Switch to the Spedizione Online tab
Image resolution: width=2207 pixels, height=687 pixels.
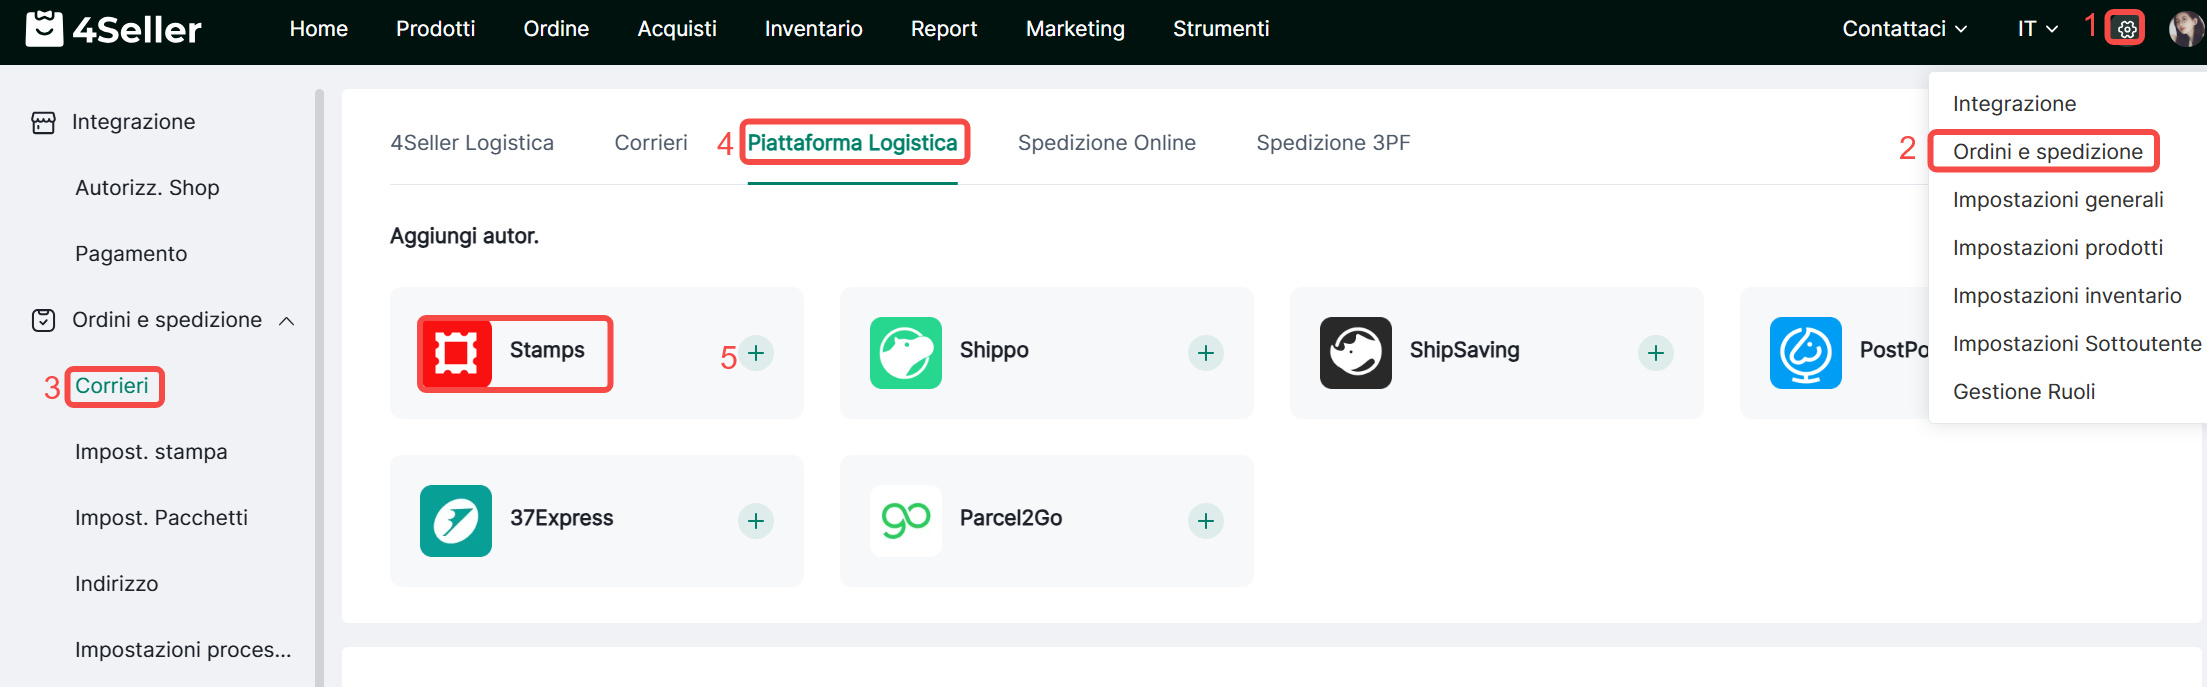1106,143
